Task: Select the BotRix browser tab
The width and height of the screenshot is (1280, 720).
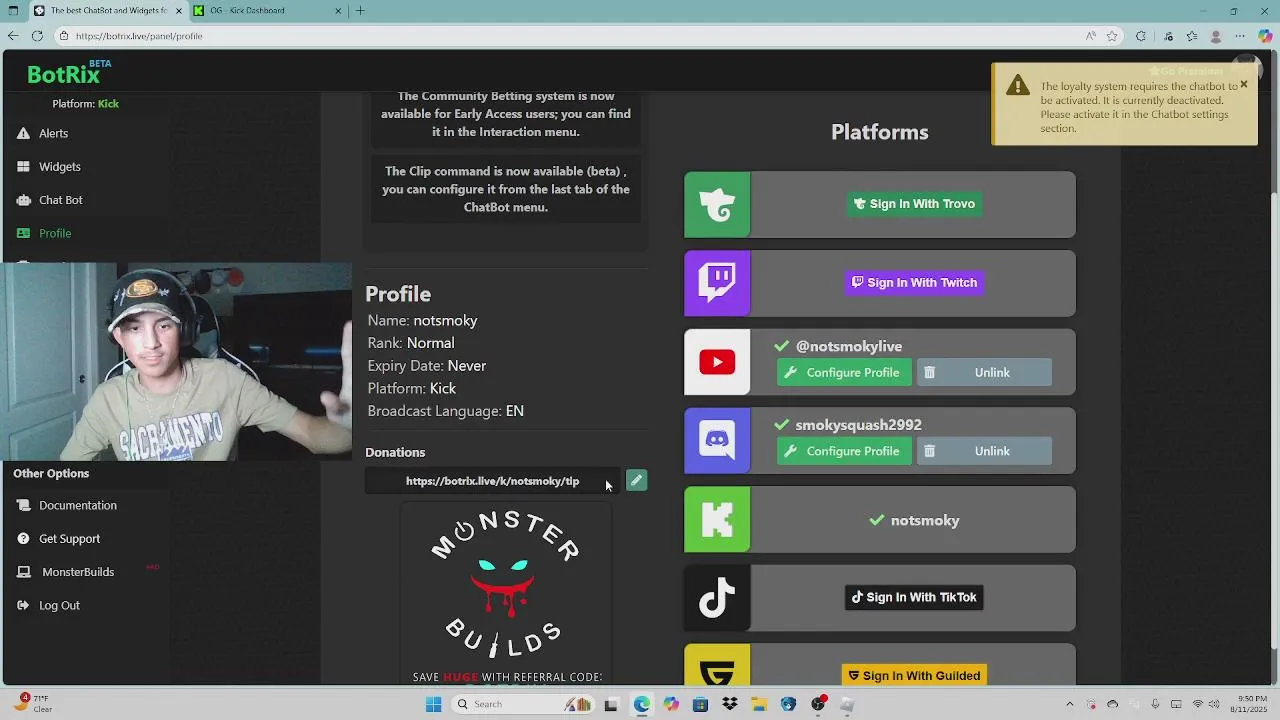Action: pos(108,11)
